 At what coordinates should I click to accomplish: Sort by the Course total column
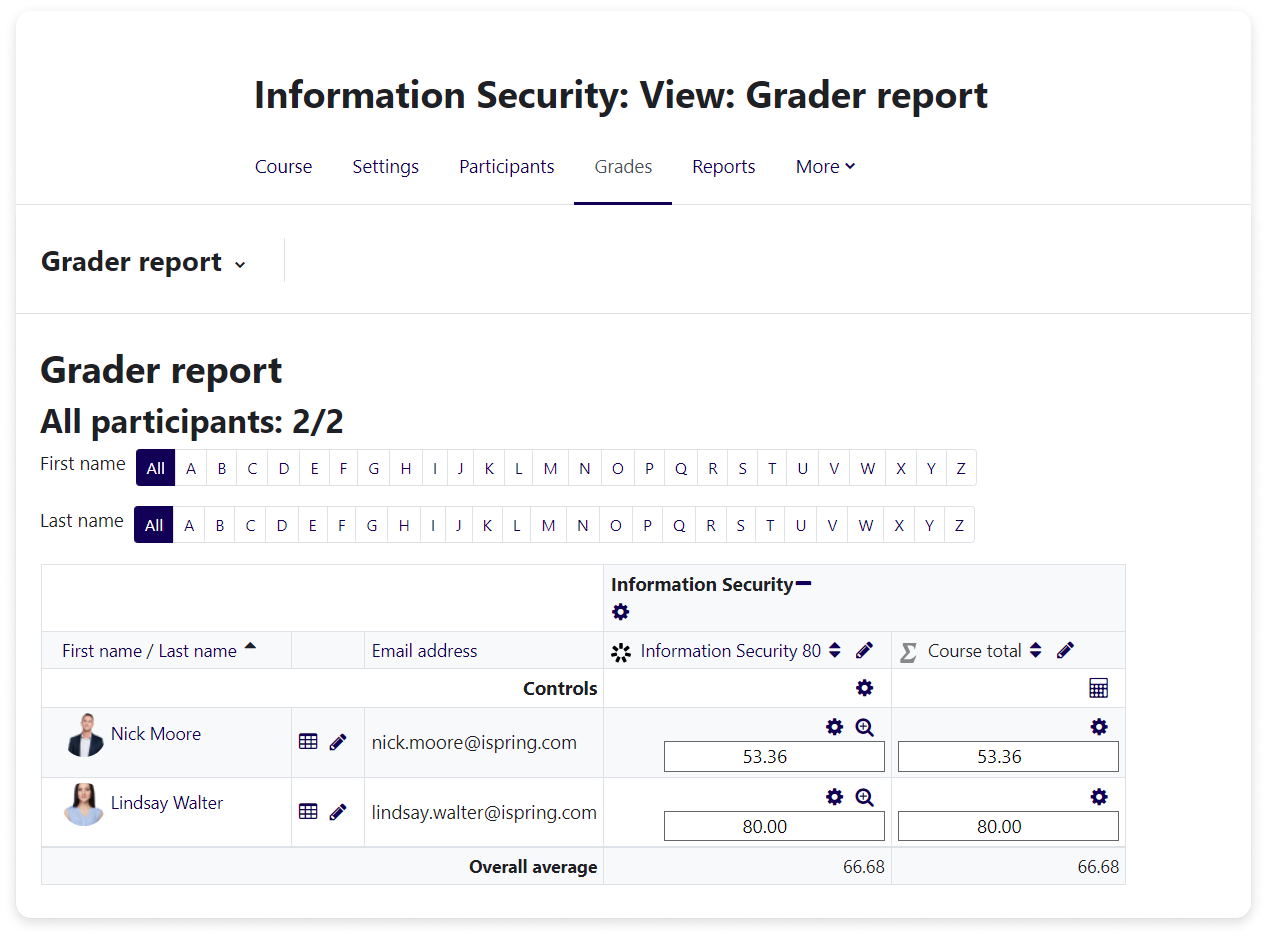(1036, 651)
